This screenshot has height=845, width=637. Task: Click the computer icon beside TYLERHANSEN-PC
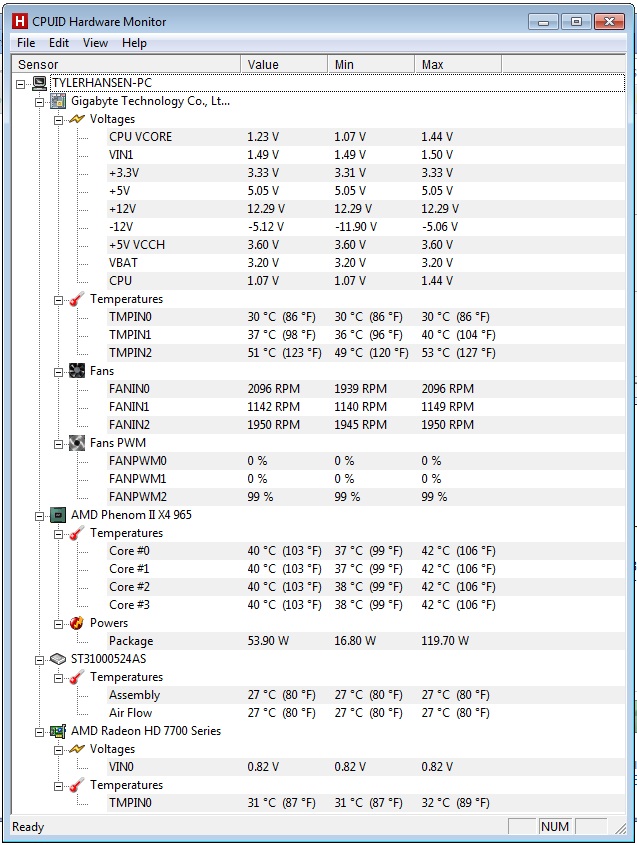click(x=39, y=83)
